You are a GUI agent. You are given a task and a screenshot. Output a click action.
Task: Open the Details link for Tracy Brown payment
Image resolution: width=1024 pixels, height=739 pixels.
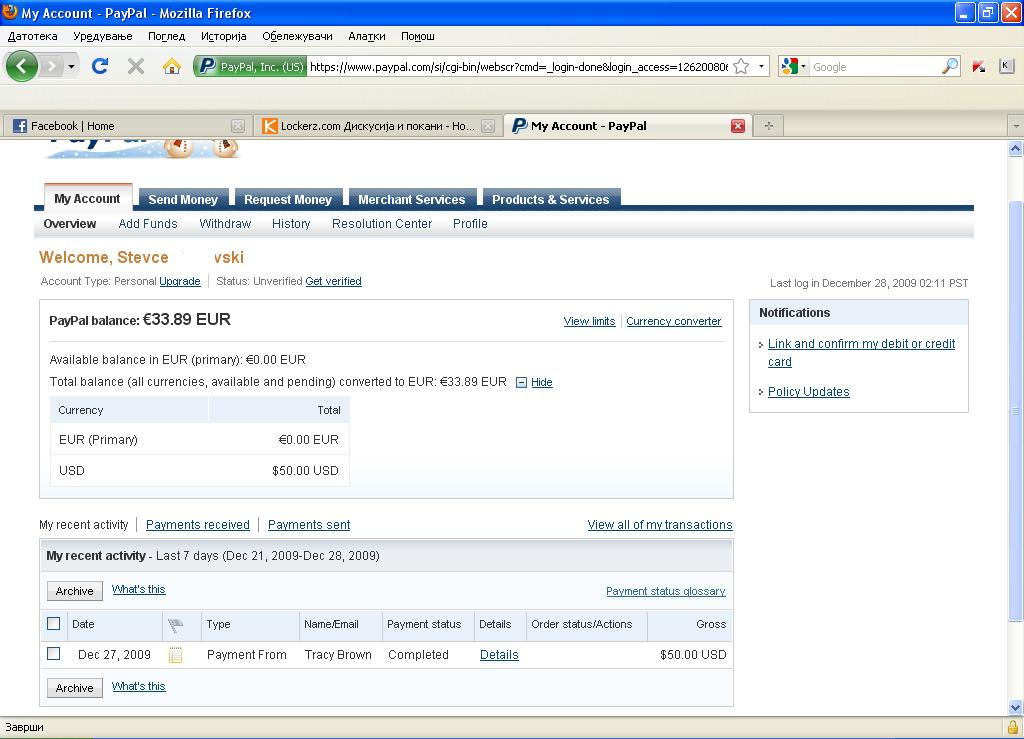click(499, 655)
